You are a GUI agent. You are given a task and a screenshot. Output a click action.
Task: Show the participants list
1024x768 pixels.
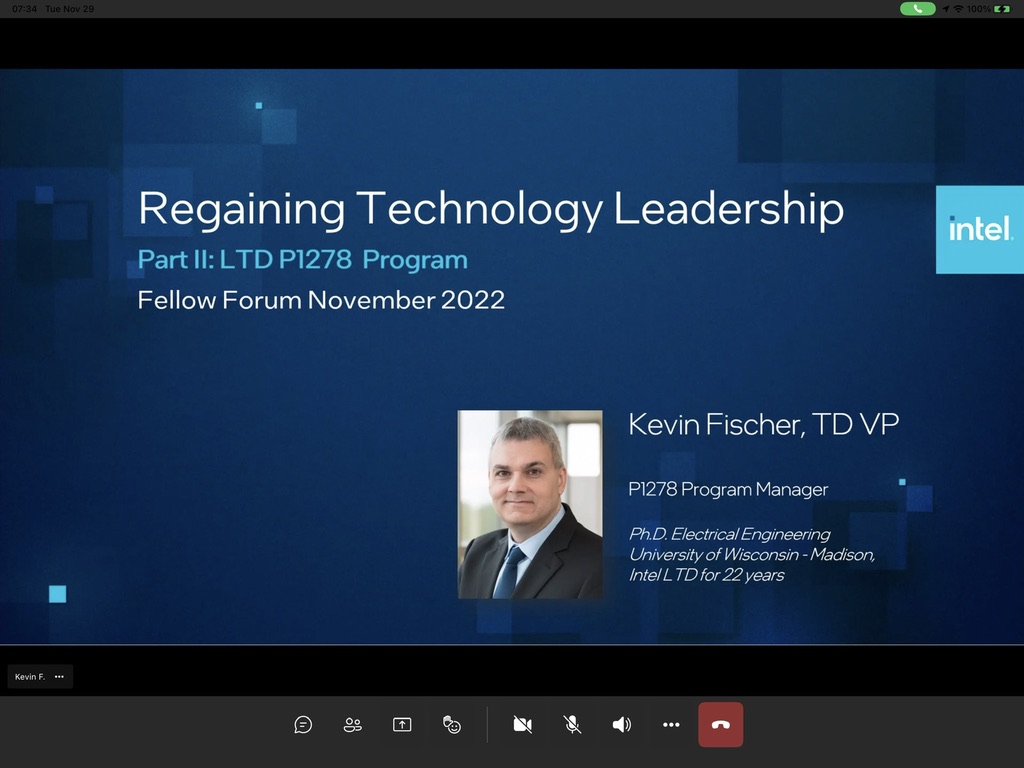click(x=352, y=725)
